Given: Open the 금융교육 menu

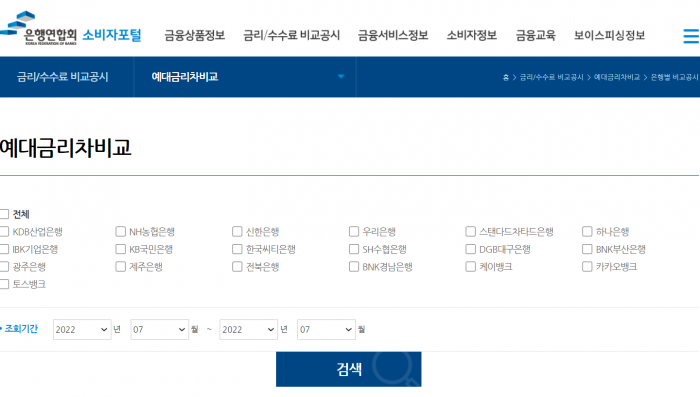Looking at the screenshot, I should pos(535,35).
